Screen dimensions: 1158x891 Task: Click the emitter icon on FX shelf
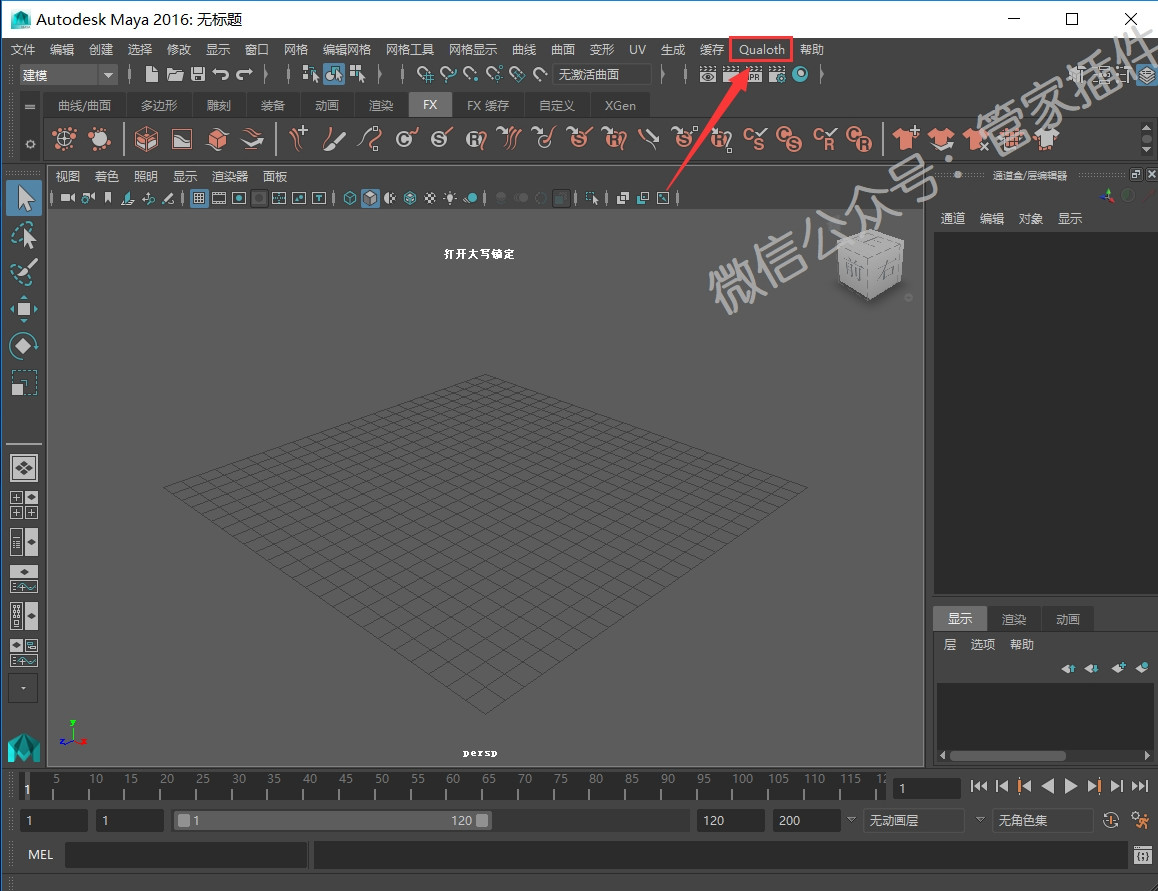click(64, 138)
